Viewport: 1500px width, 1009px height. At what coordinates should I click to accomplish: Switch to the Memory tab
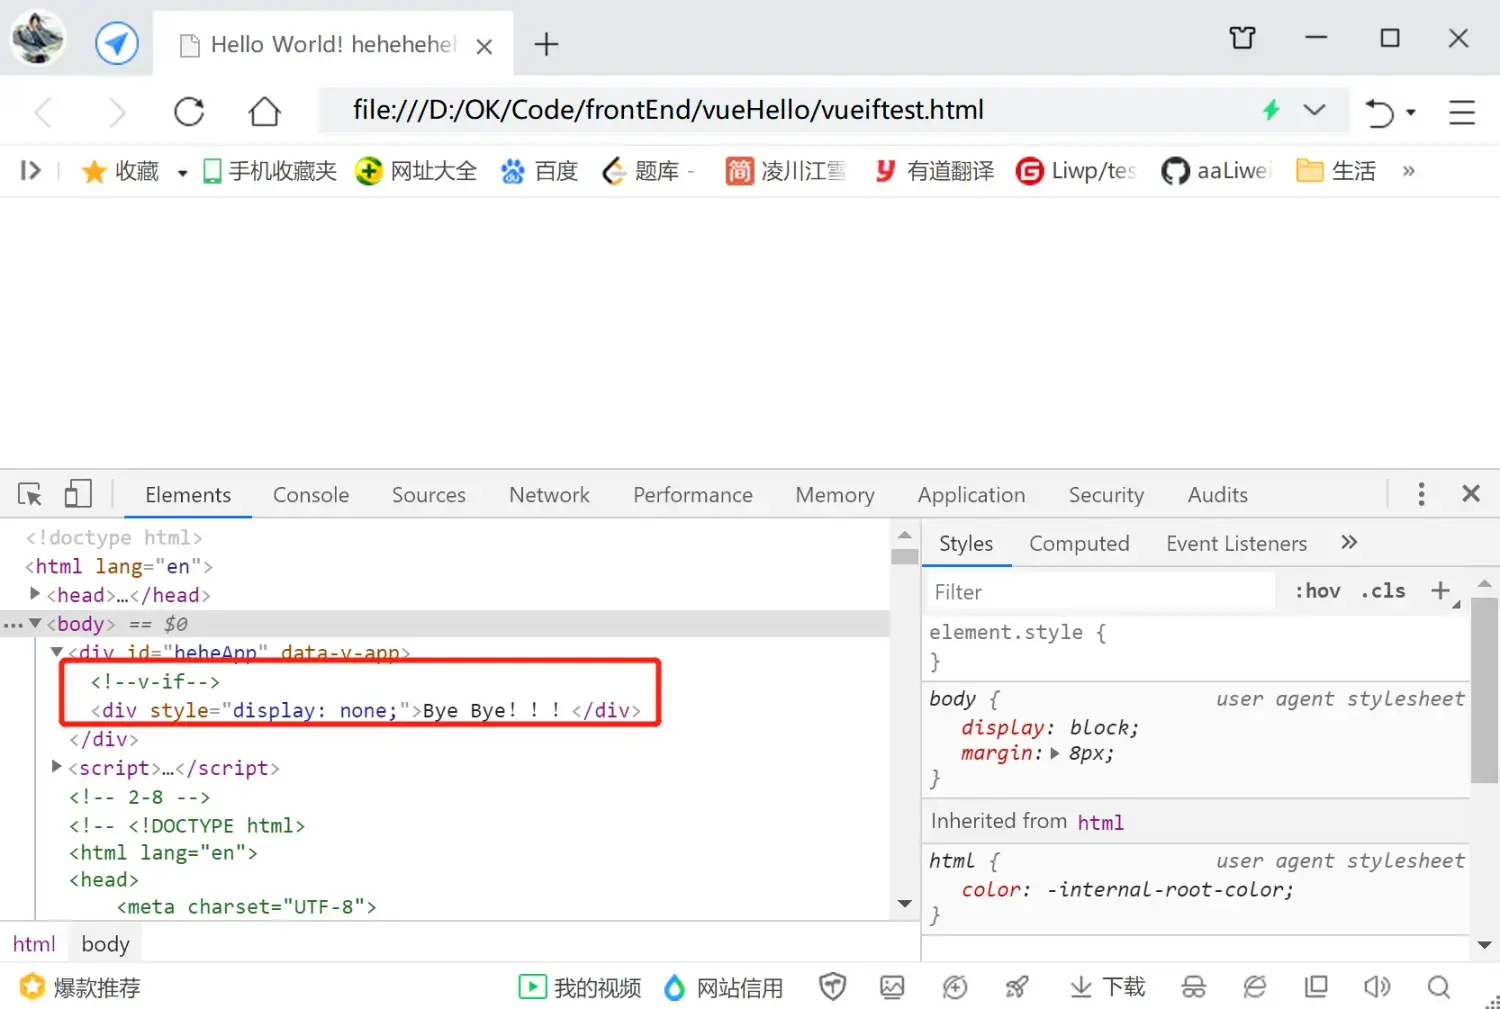click(835, 495)
